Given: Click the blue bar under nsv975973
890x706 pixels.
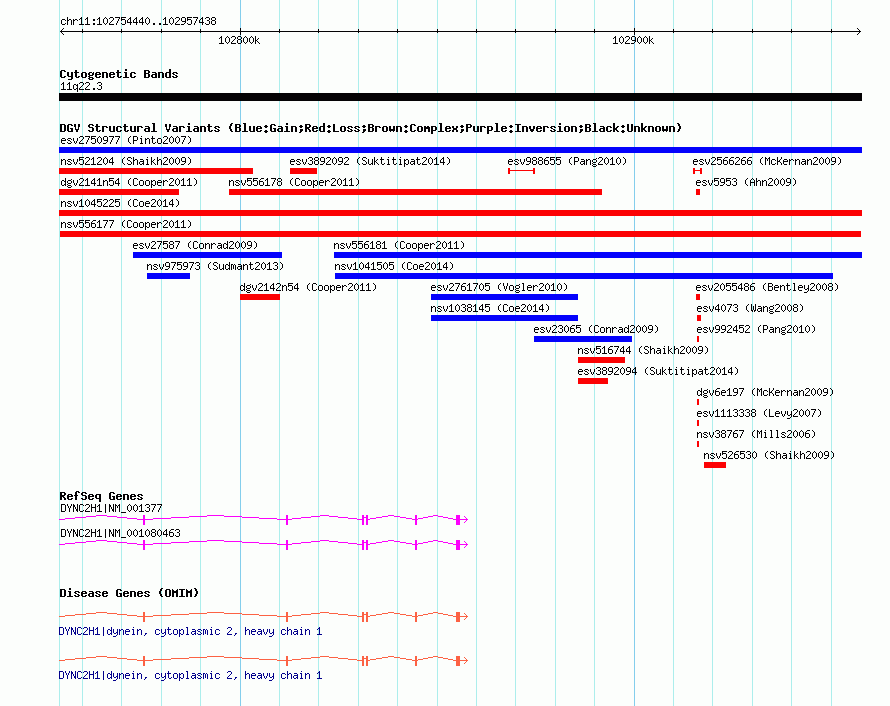Looking at the screenshot, I should click(168, 276).
